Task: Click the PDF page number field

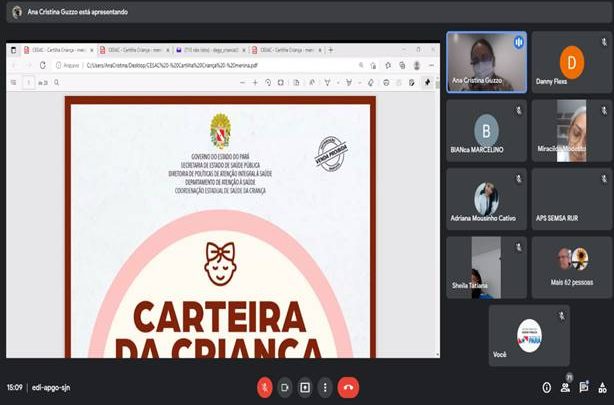Action: coord(29,83)
